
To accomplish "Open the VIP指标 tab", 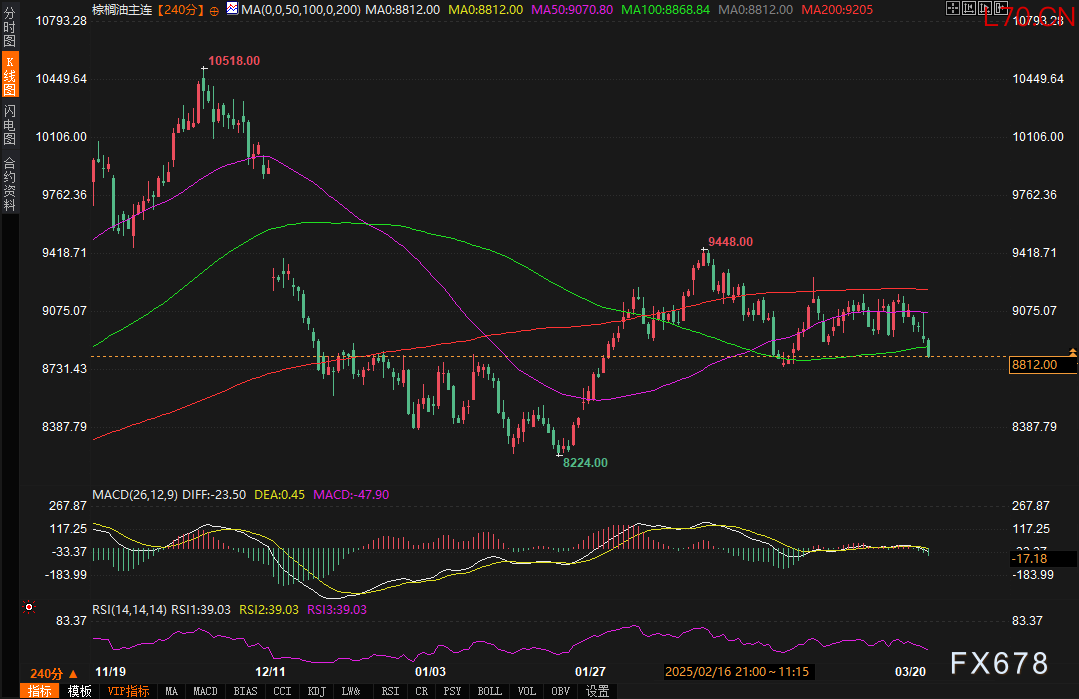I will tap(127, 691).
